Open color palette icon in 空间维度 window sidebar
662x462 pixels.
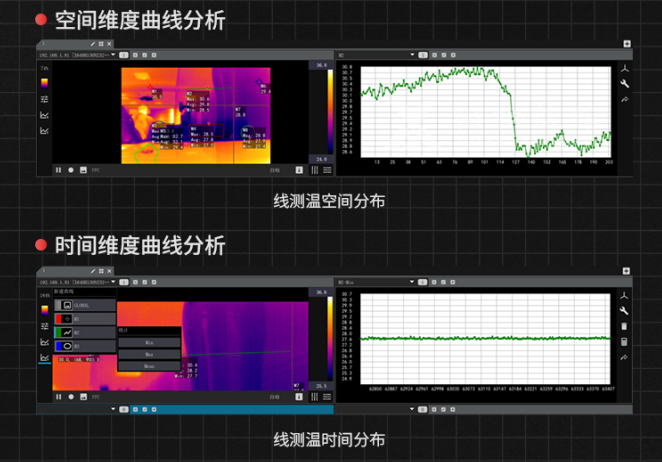(44, 83)
